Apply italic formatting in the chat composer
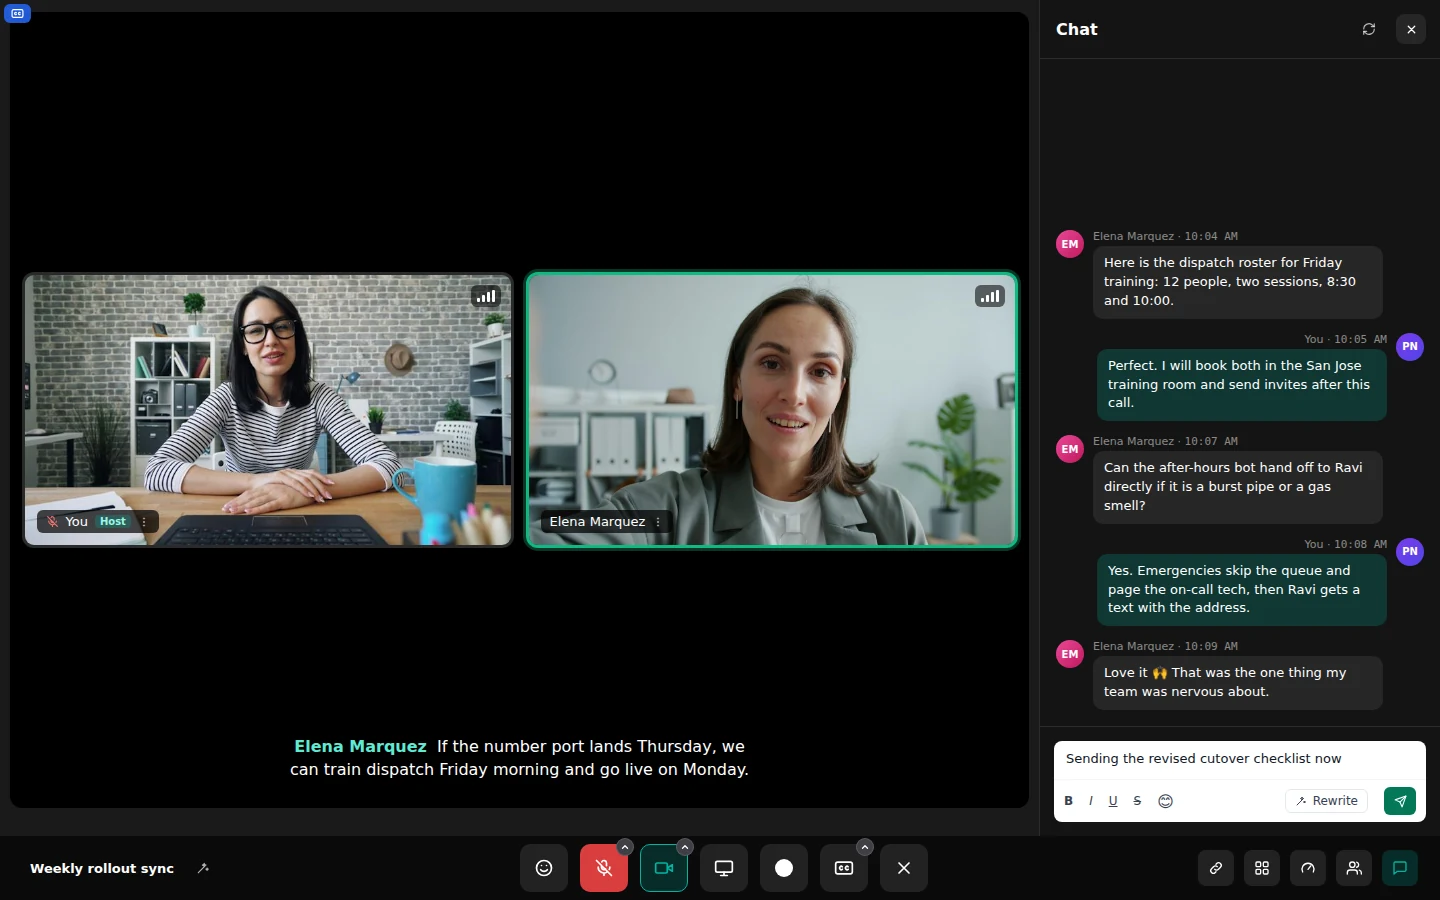Image resolution: width=1440 pixels, height=900 pixels. coord(1091,801)
